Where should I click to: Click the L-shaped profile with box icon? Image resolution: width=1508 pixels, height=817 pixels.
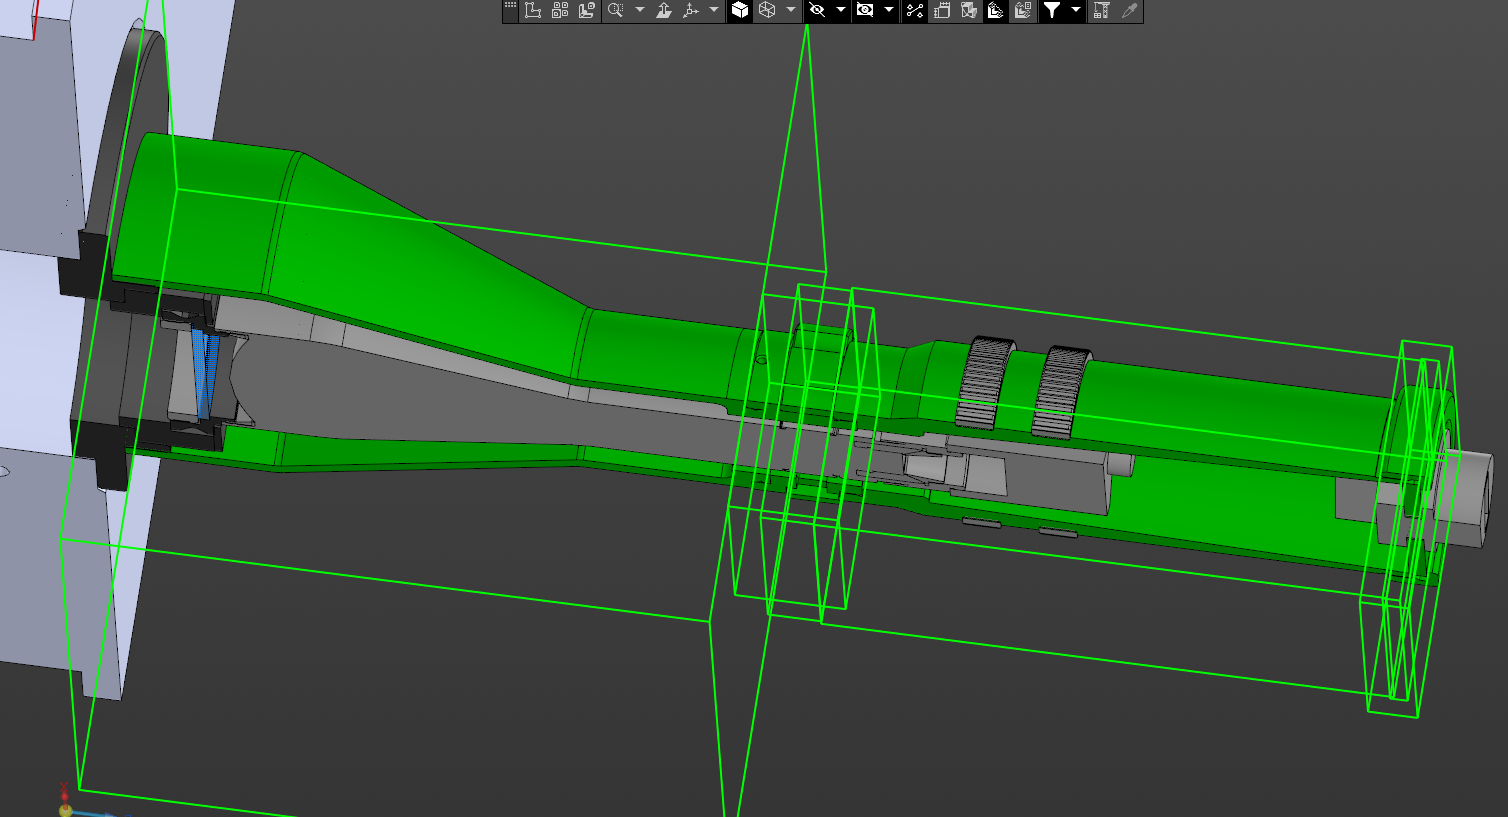587,10
